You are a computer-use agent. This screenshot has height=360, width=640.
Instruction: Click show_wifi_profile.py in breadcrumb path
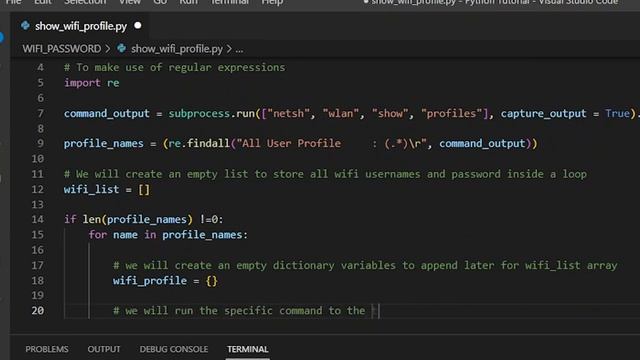click(177, 49)
